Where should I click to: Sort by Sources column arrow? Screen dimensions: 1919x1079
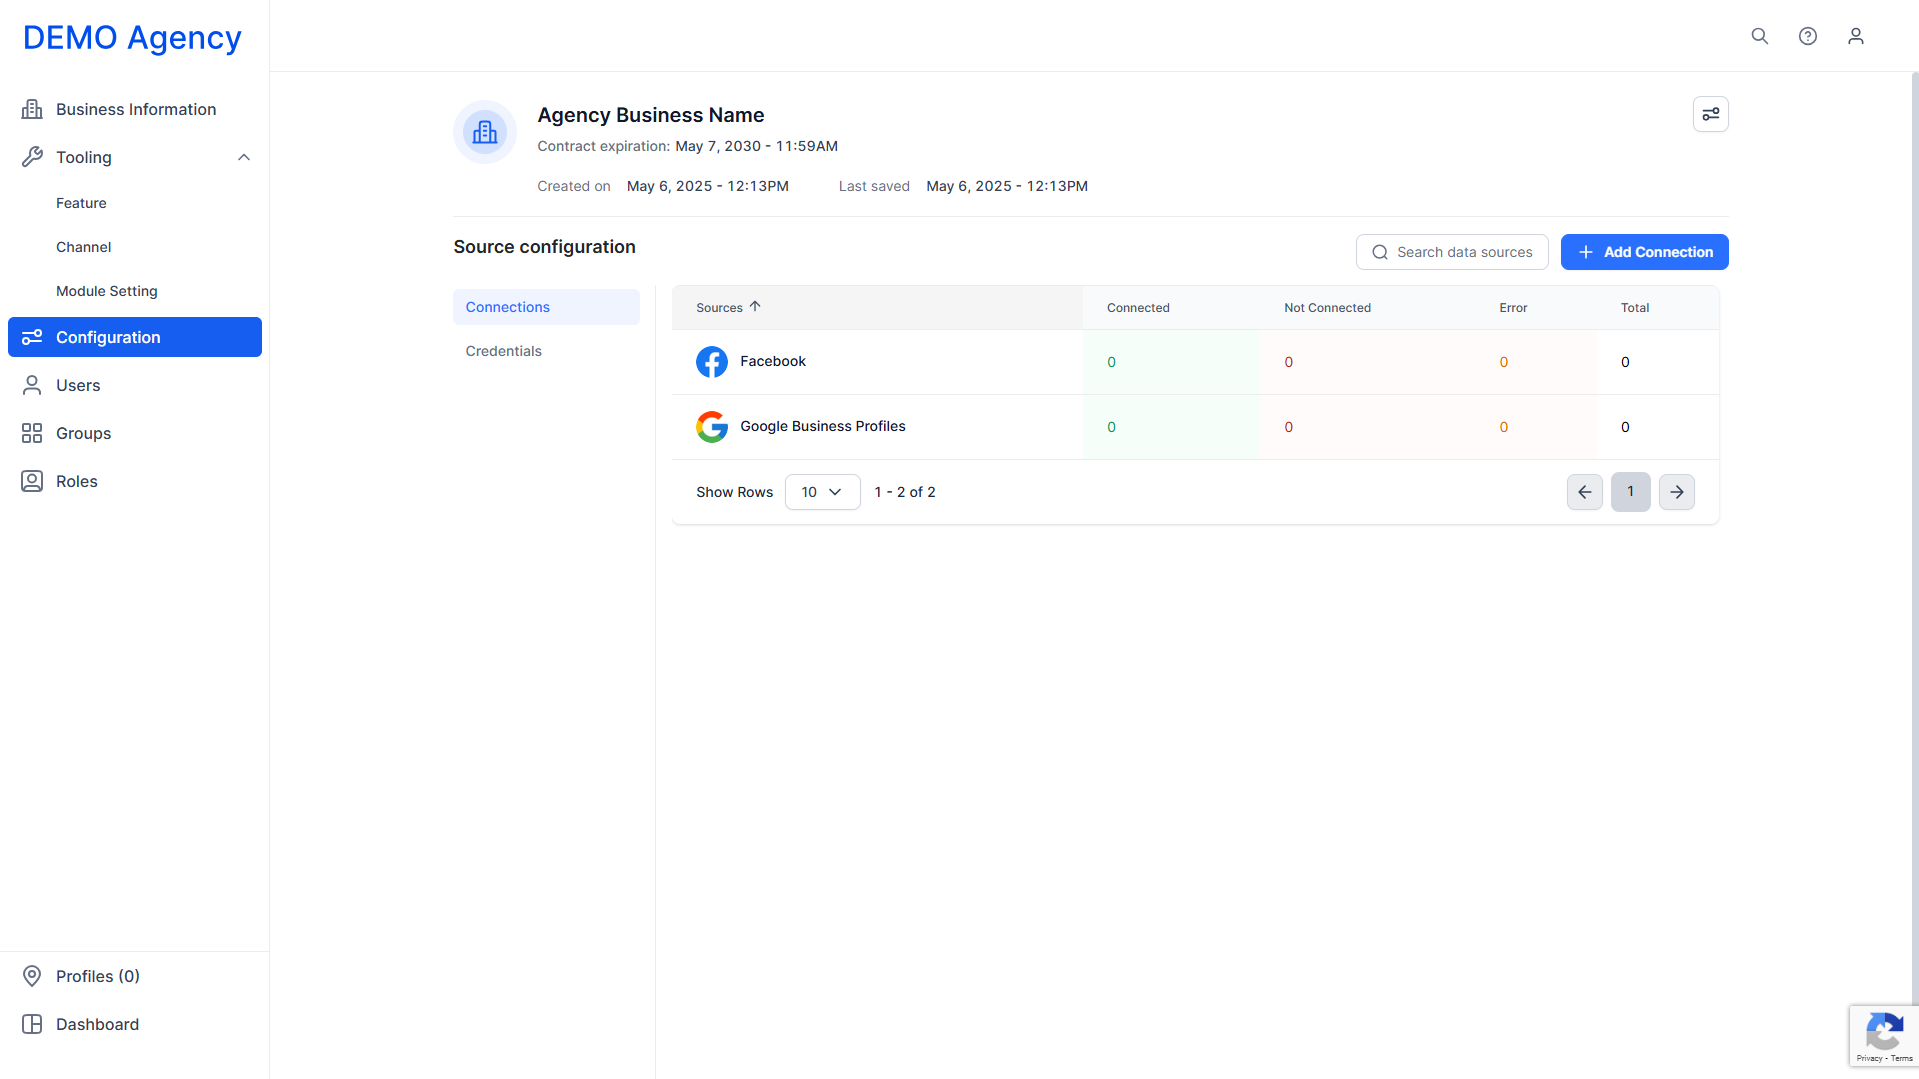tap(755, 307)
